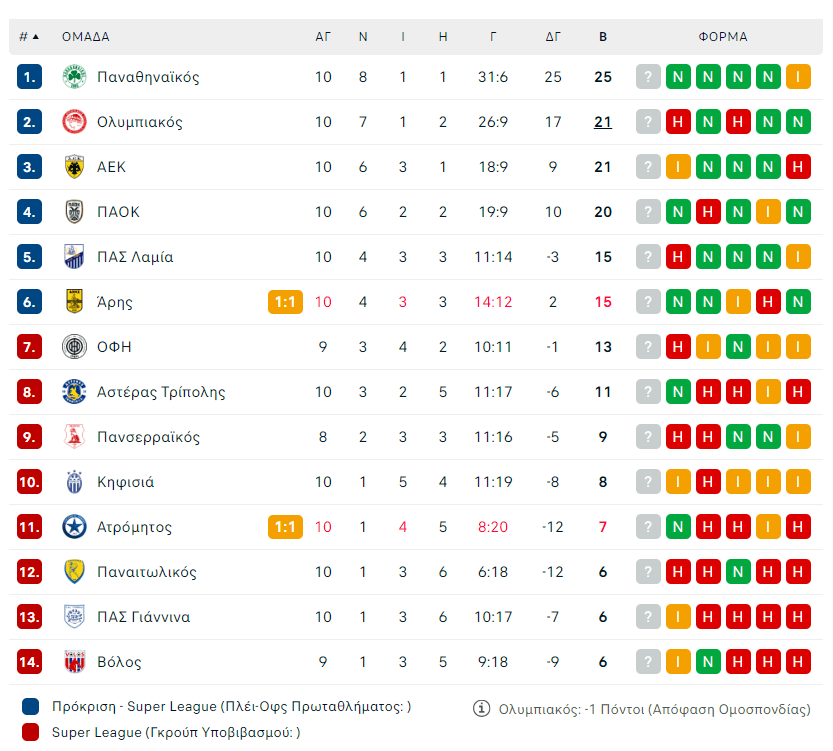The height and width of the screenshot is (751, 833).
Task: Sort standings by the points column Β
Action: pyautogui.click(x=602, y=37)
